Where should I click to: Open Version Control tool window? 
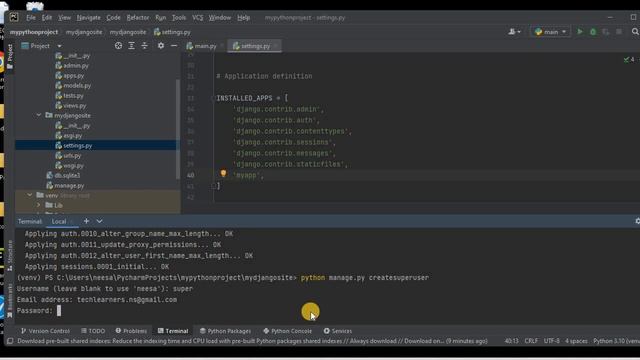tap(45, 331)
